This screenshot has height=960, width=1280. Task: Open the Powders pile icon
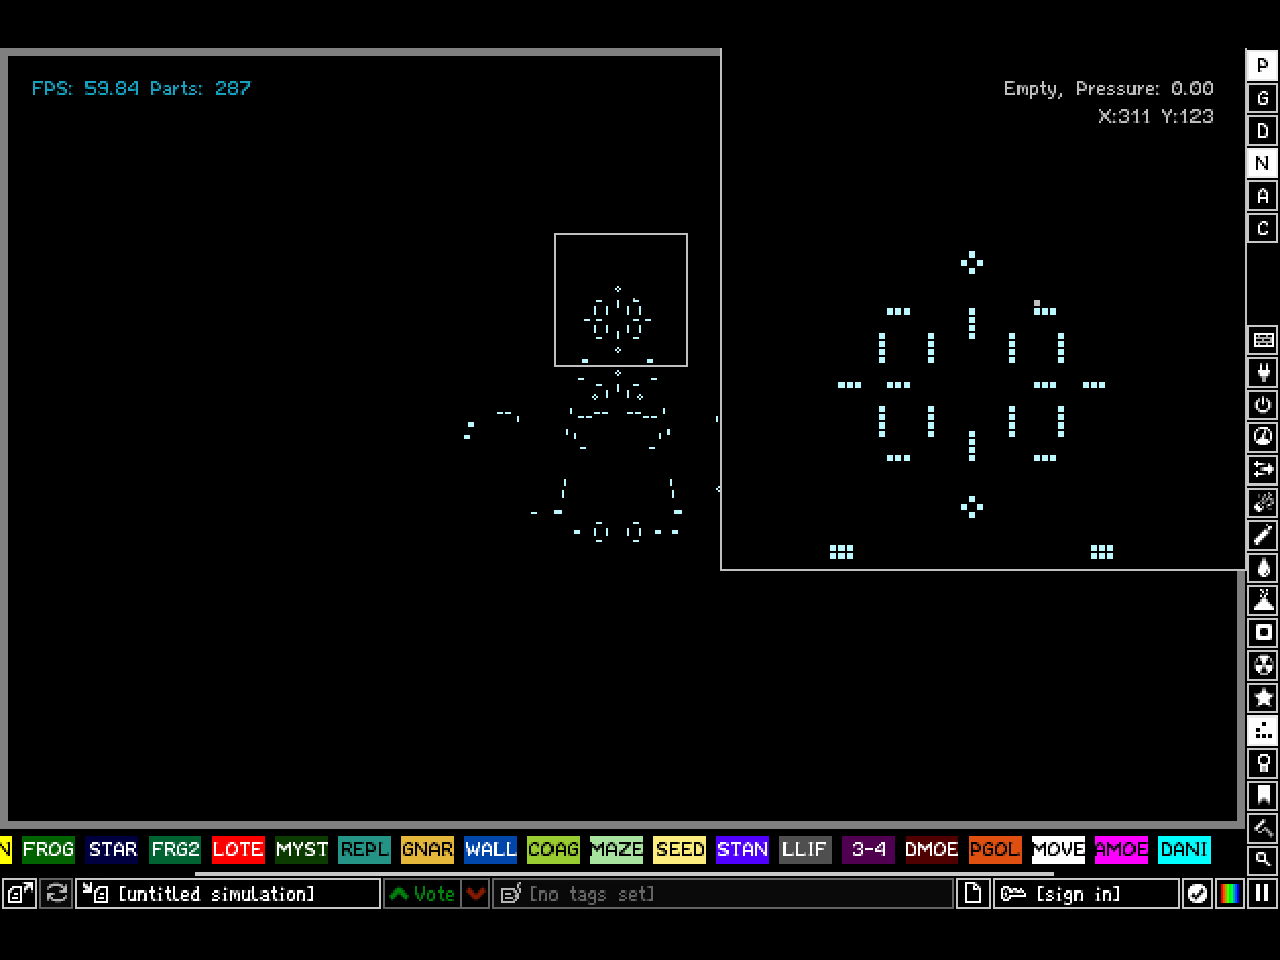click(1263, 600)
